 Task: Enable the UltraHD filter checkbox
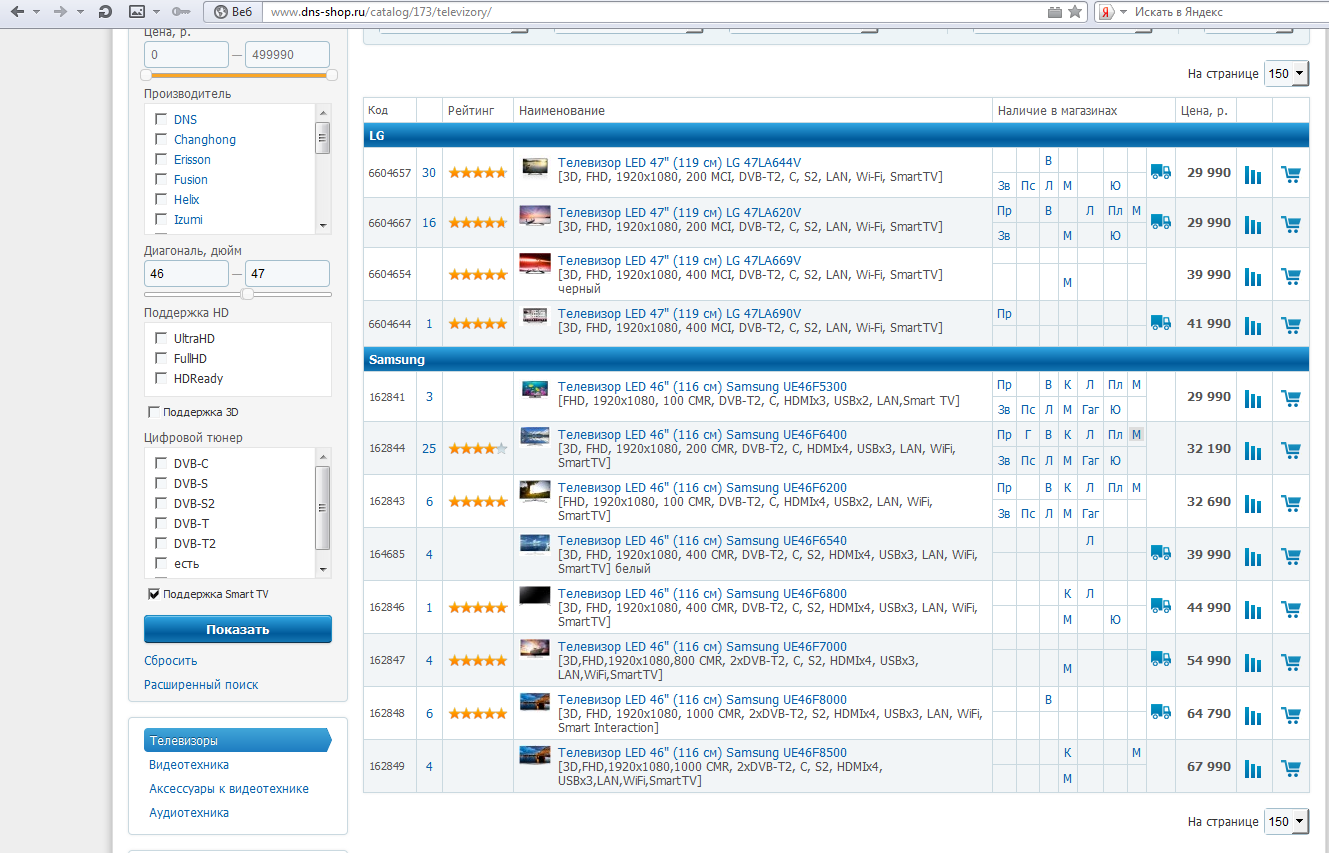(x=160, y=338)
